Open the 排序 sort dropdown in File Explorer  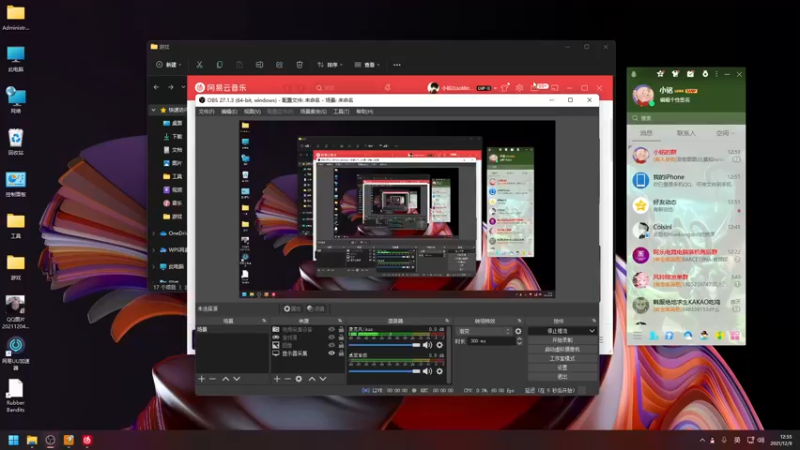[330, 65]
